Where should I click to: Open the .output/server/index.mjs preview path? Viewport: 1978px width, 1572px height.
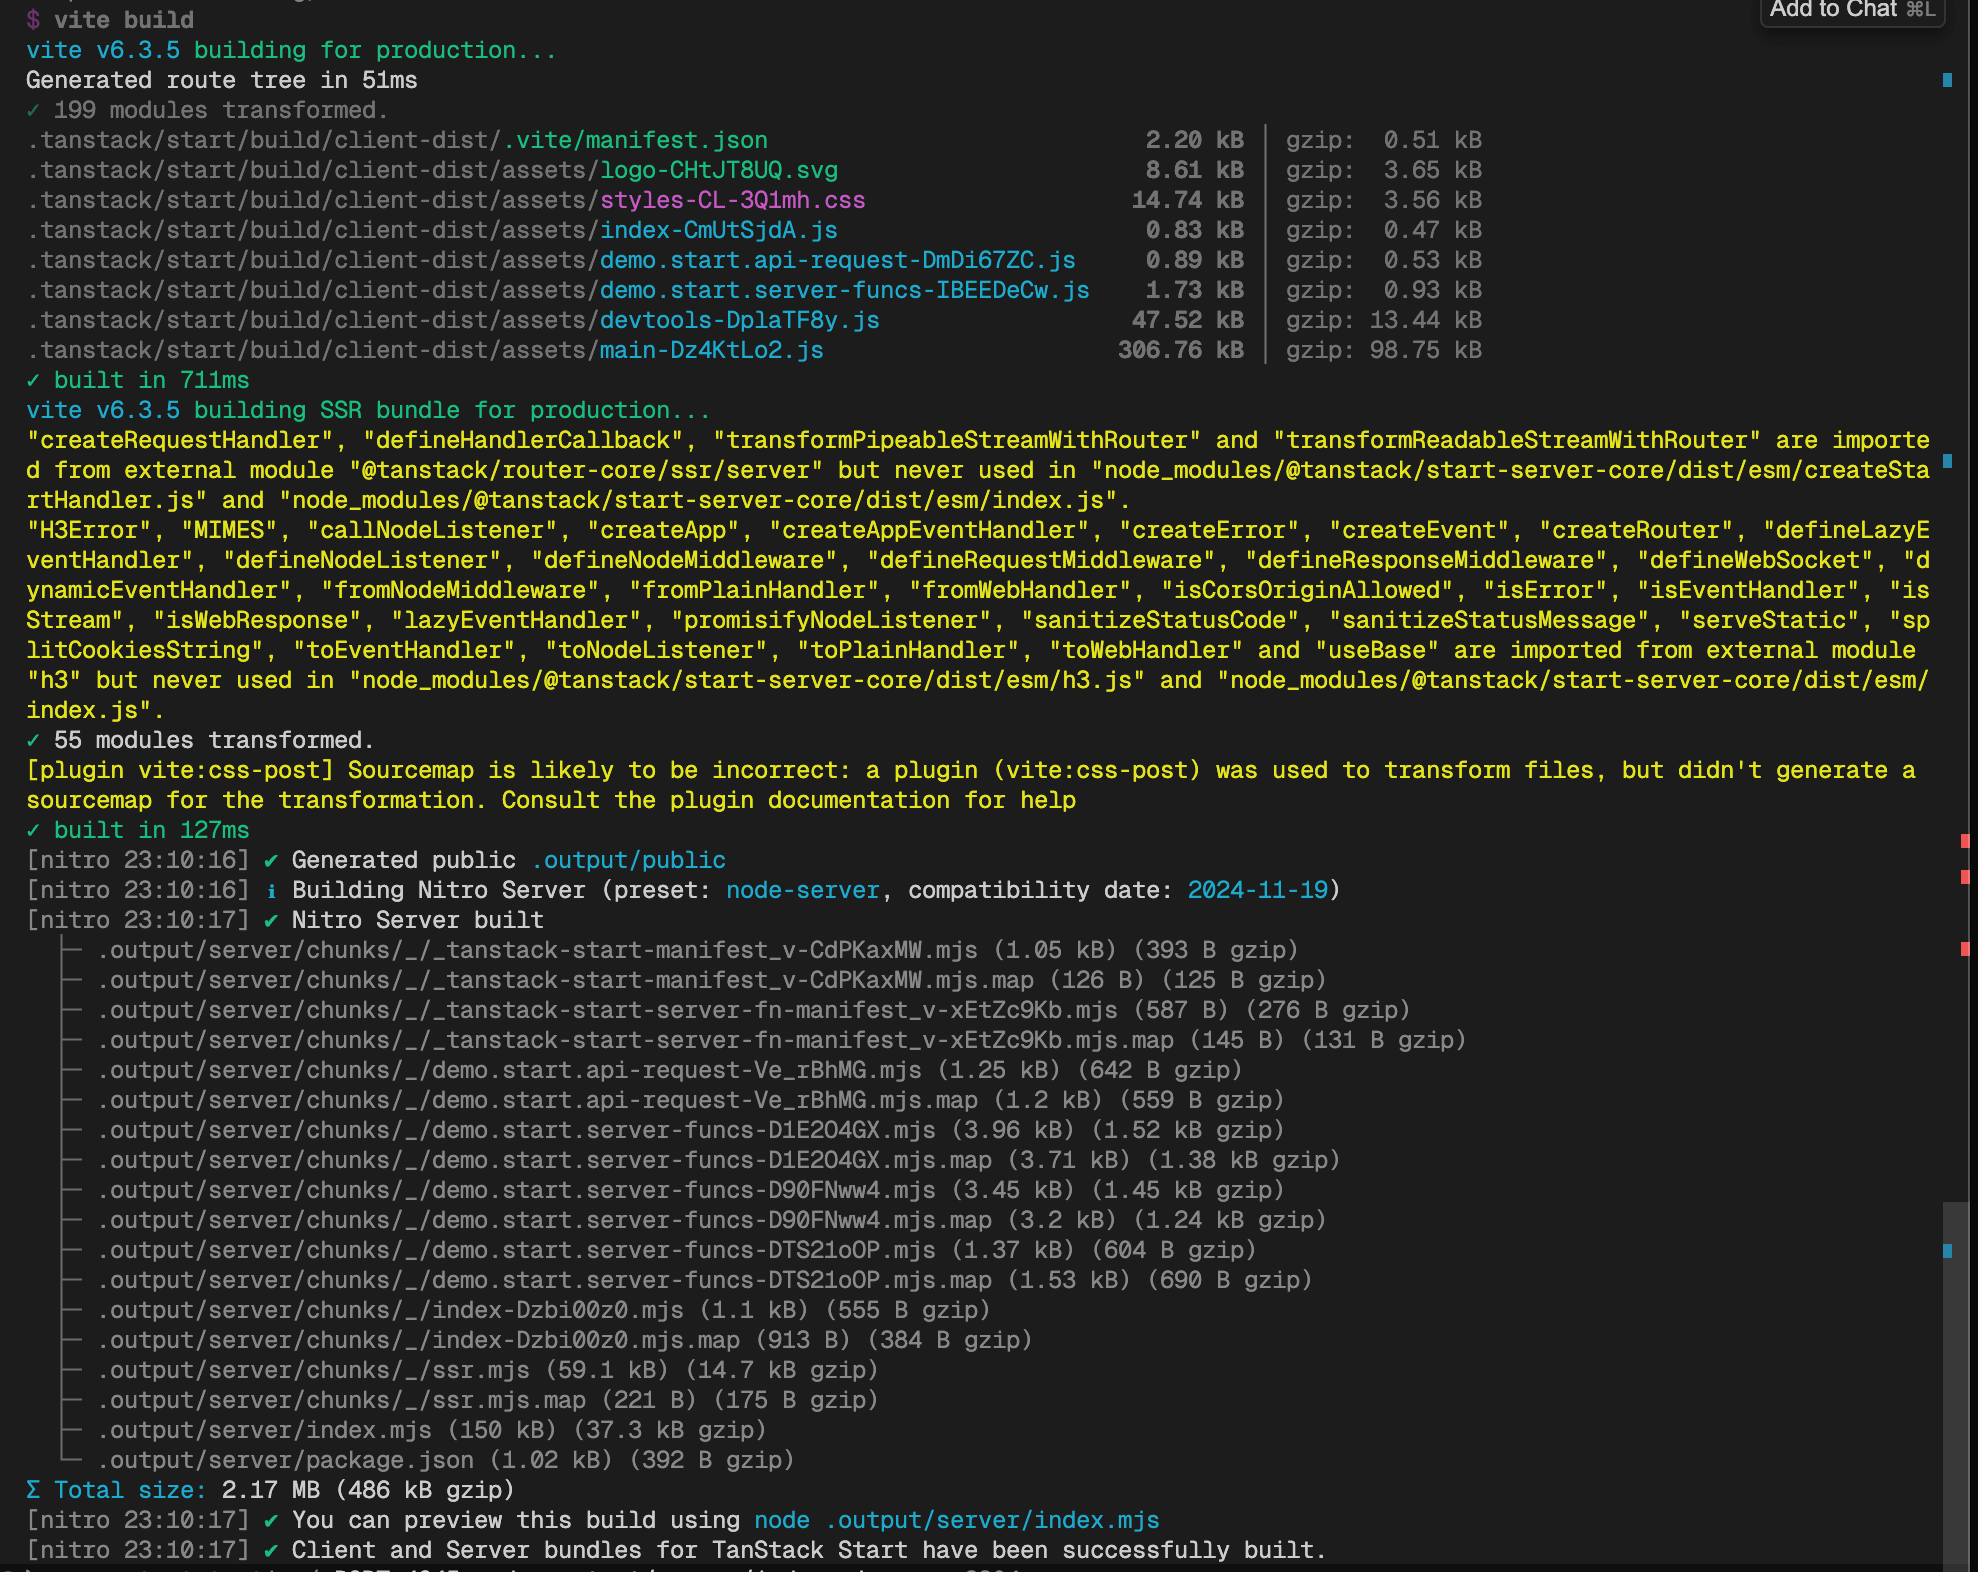992,1520
